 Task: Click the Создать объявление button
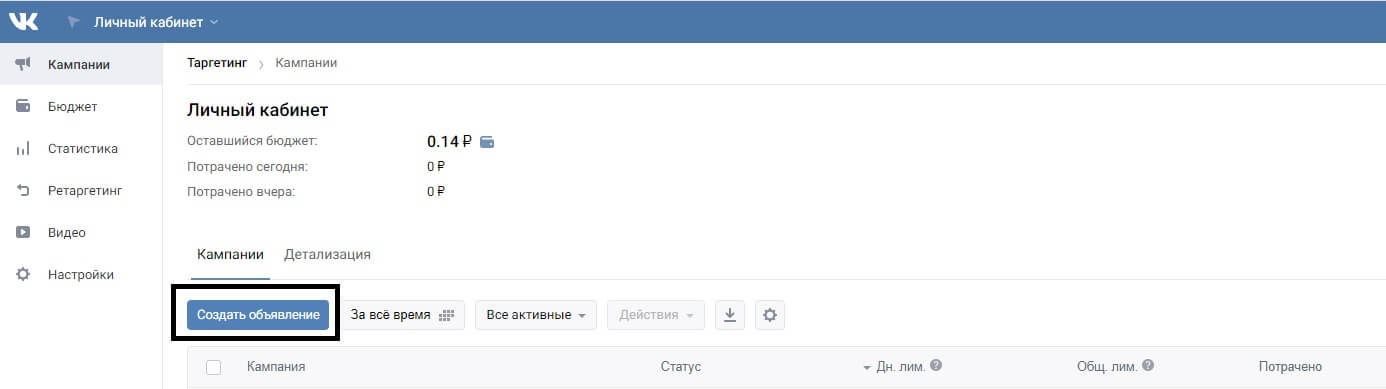(x=258, y=314)
